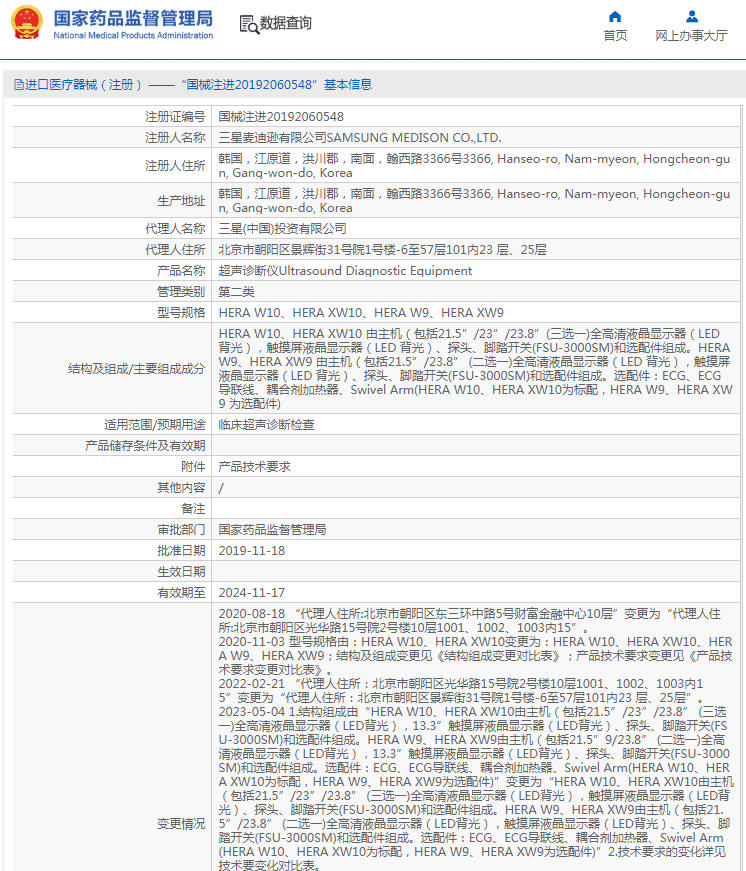Click the user icon above 网上办事大厅
Screen dimensions: 746x871
692,16
